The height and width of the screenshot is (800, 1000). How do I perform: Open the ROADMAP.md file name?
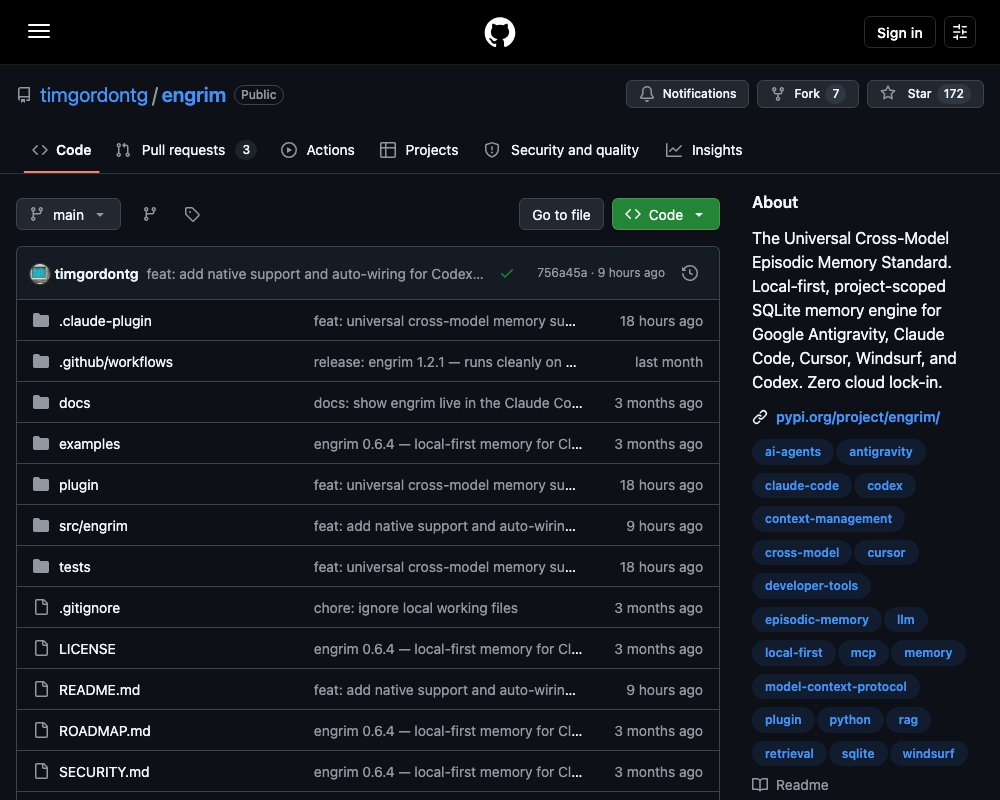pyautogui.click(x=105, y=730)
